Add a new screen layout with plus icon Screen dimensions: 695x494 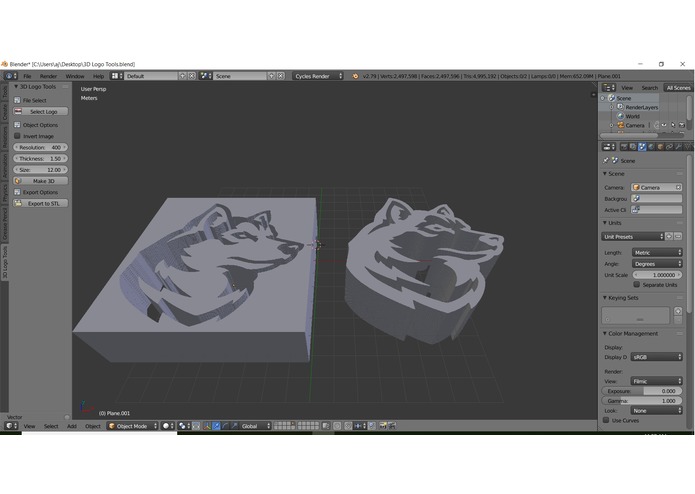pos(183,76)
